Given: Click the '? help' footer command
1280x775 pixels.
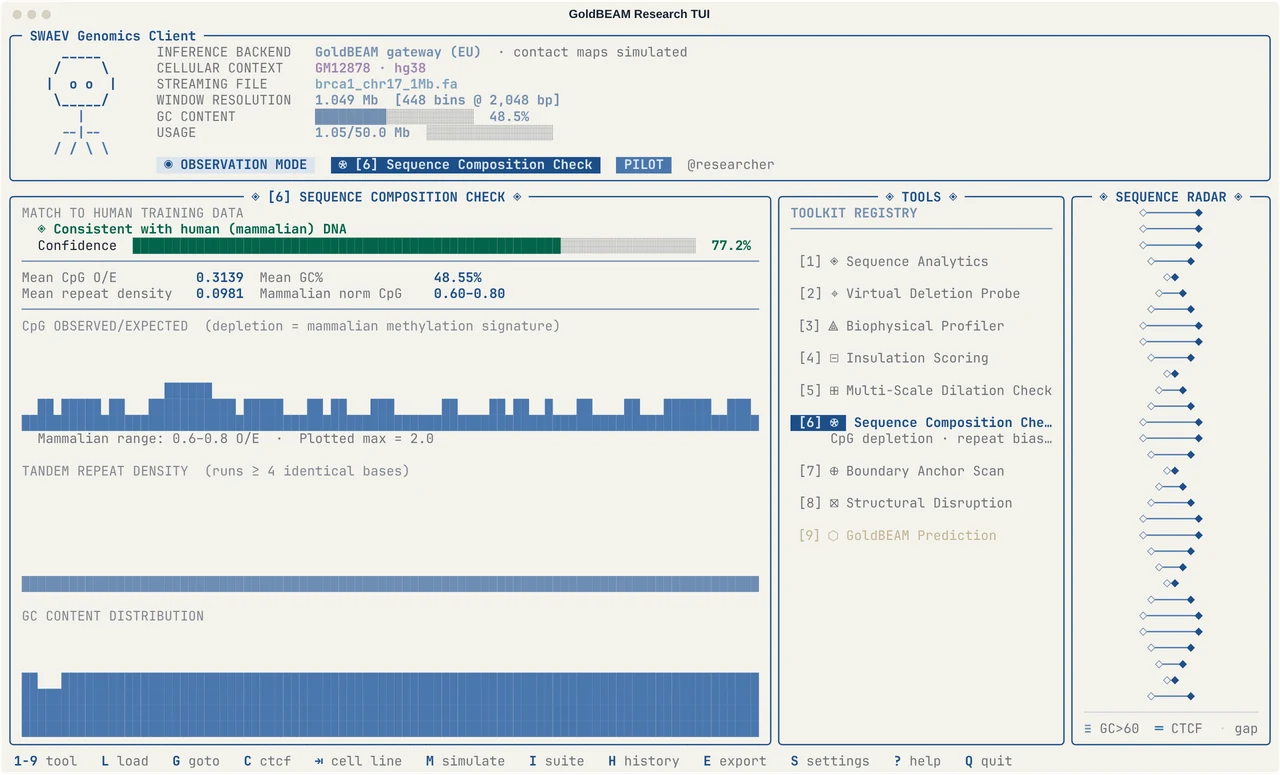Looking at the screenshot, I should pos(917,761).
